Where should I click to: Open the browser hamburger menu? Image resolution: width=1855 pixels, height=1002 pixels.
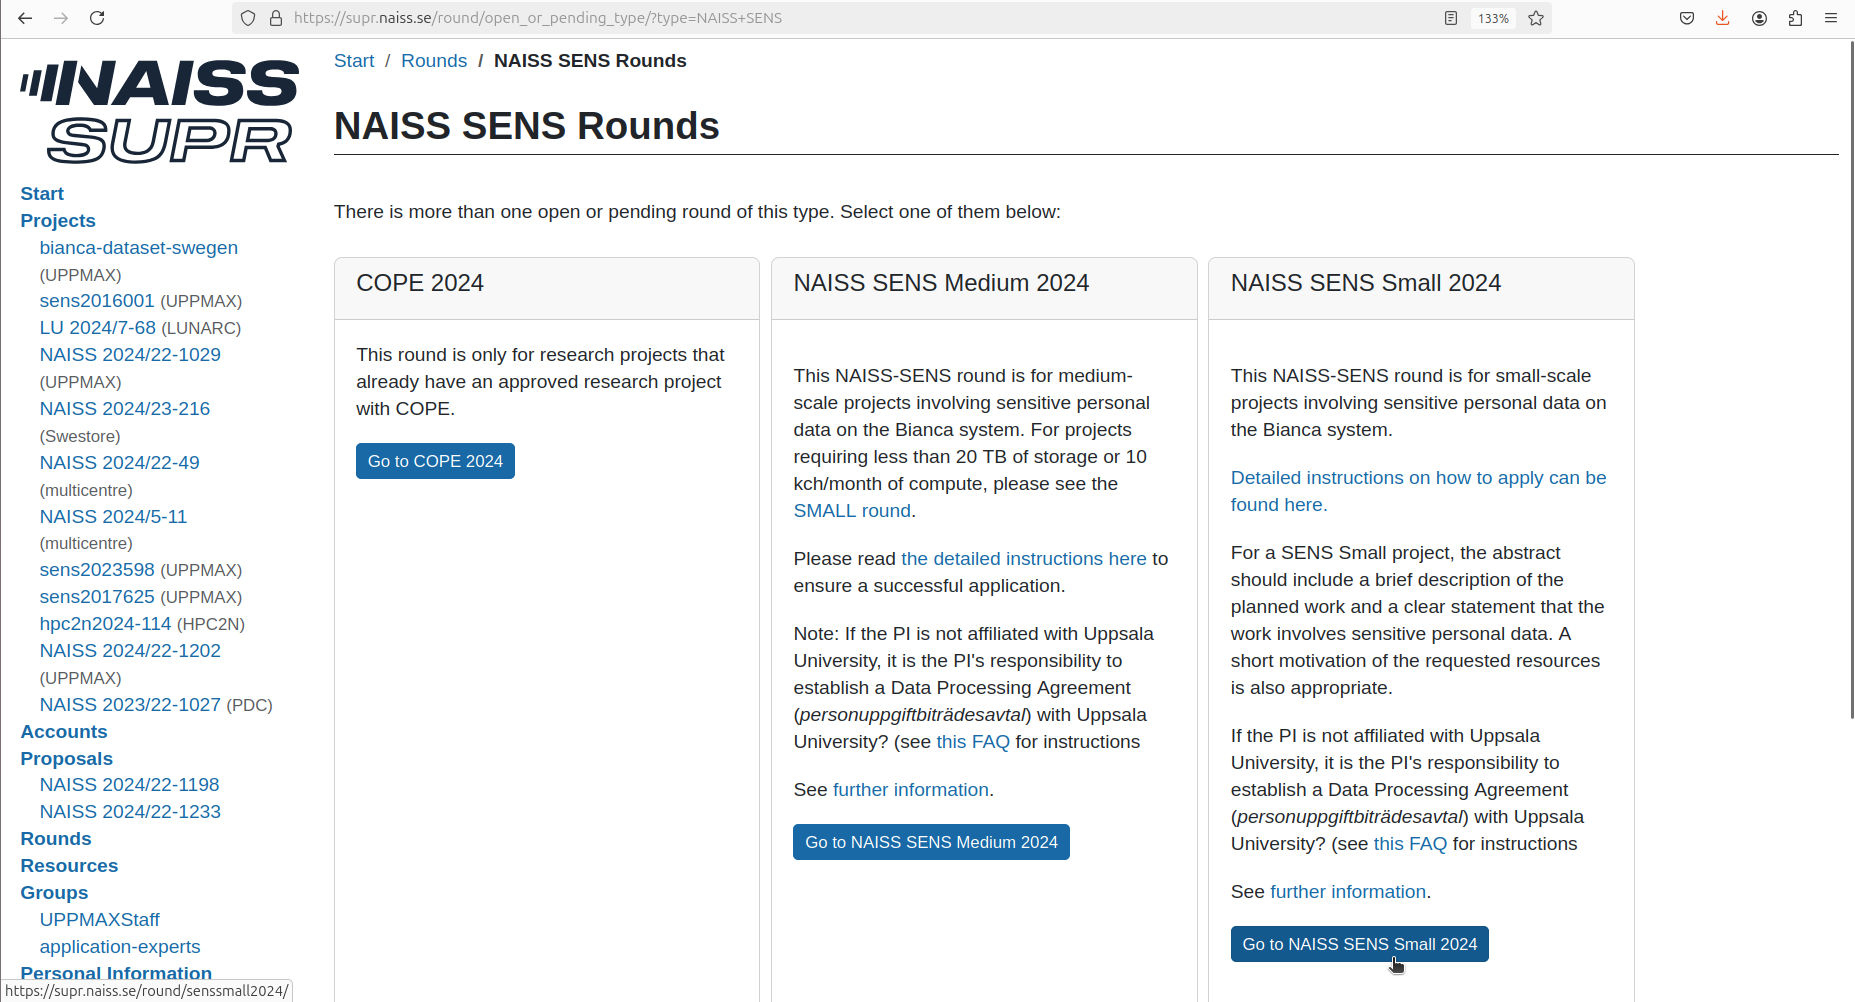coord(1833,17)
